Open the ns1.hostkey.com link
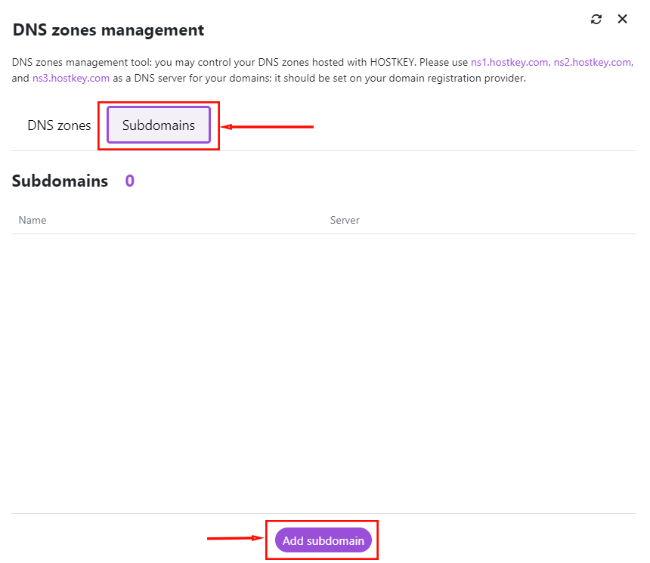 pyautogui.click(x=509, y=62)
